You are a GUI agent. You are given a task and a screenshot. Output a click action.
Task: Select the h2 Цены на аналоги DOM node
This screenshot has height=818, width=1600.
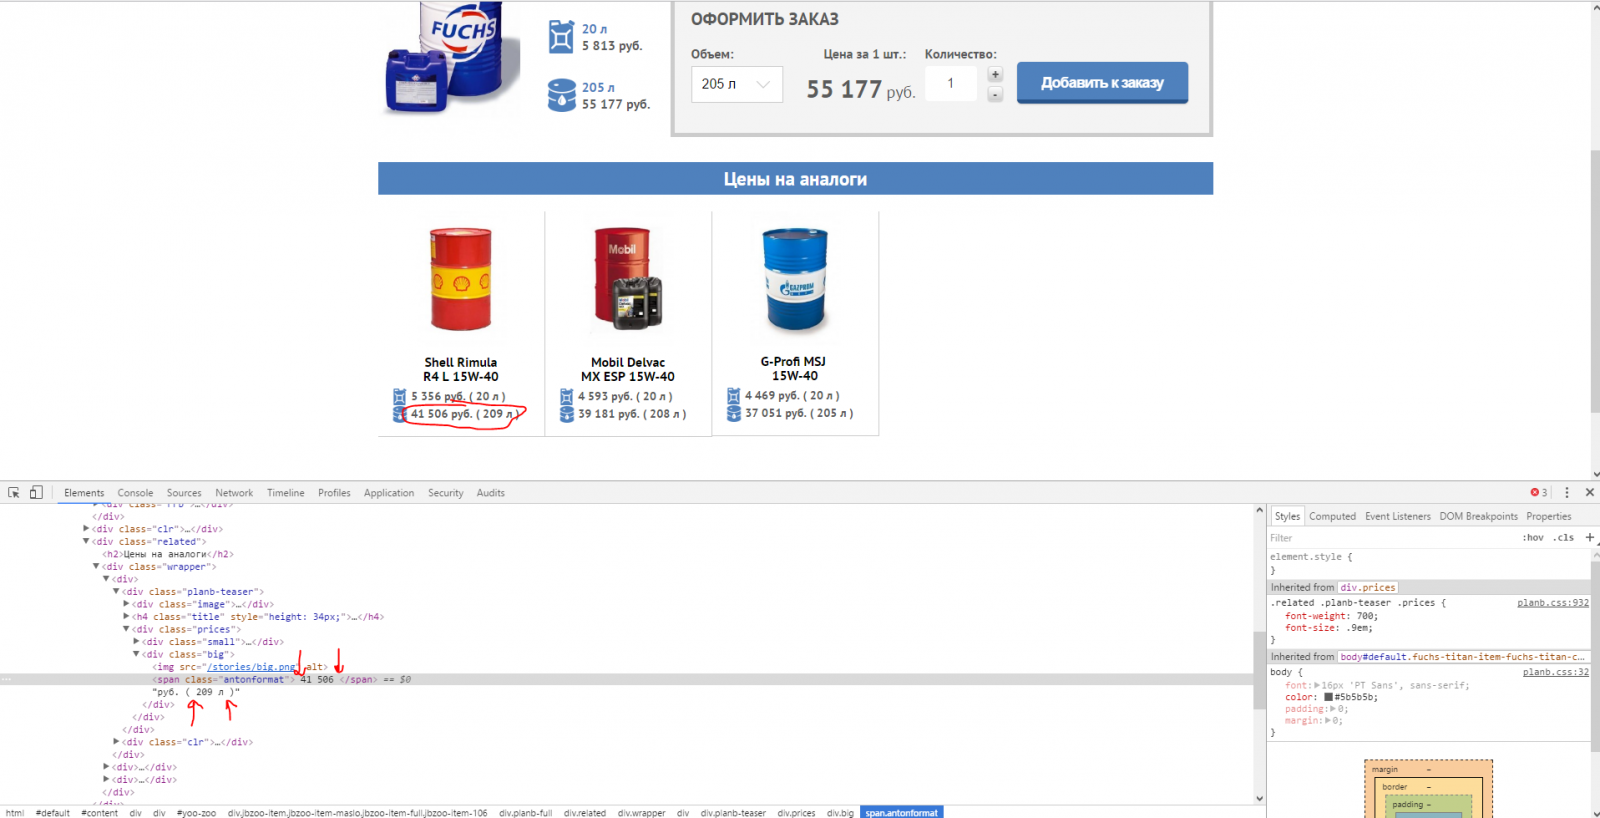168,554
